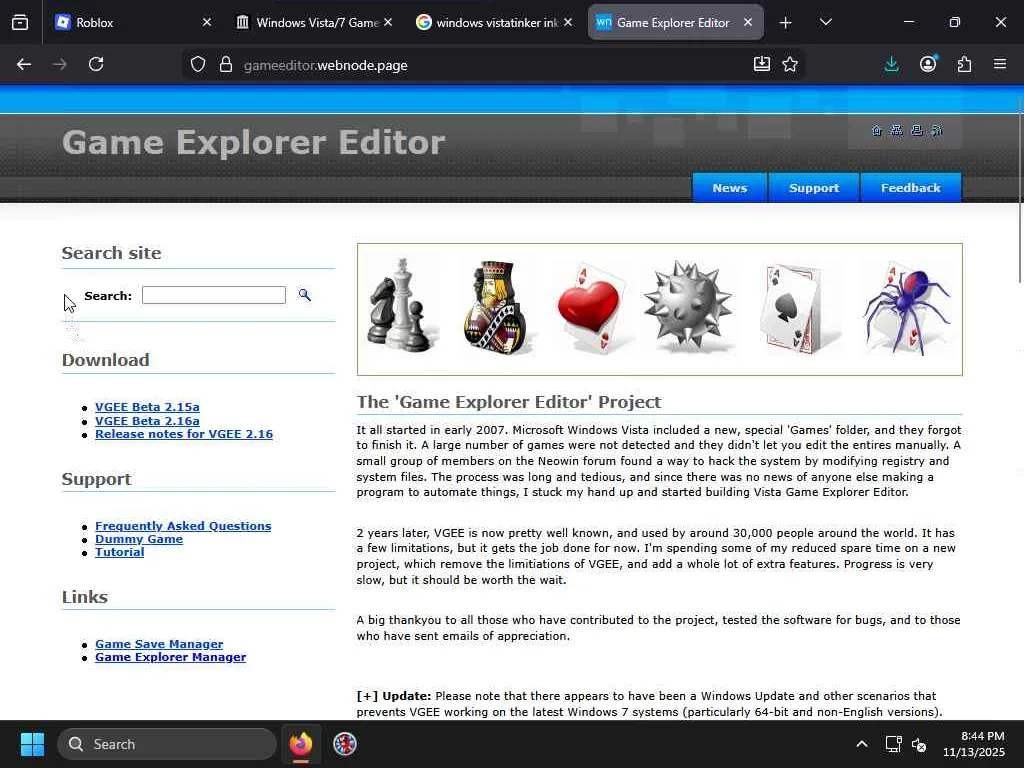Screen dimensions: 1024x768
Task: Open the RSS feed icon in header
Action: pyautogui.click(x=937, y=131)
